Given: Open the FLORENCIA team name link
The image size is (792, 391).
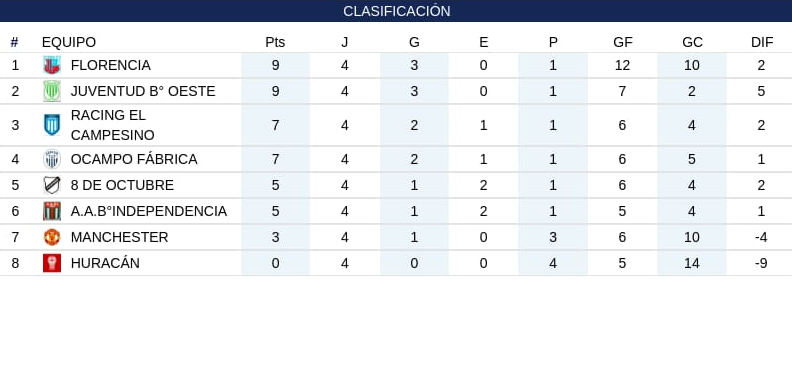Looking at the screenshot, I should tap(111, 65).
